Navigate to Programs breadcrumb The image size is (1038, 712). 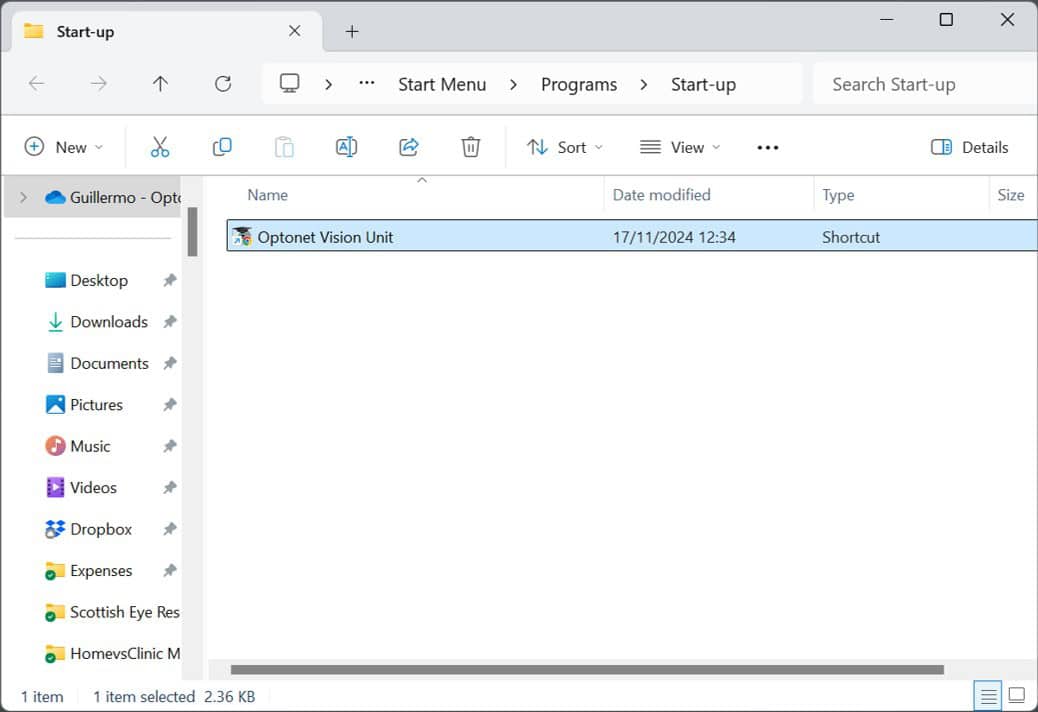pos(579,85)
